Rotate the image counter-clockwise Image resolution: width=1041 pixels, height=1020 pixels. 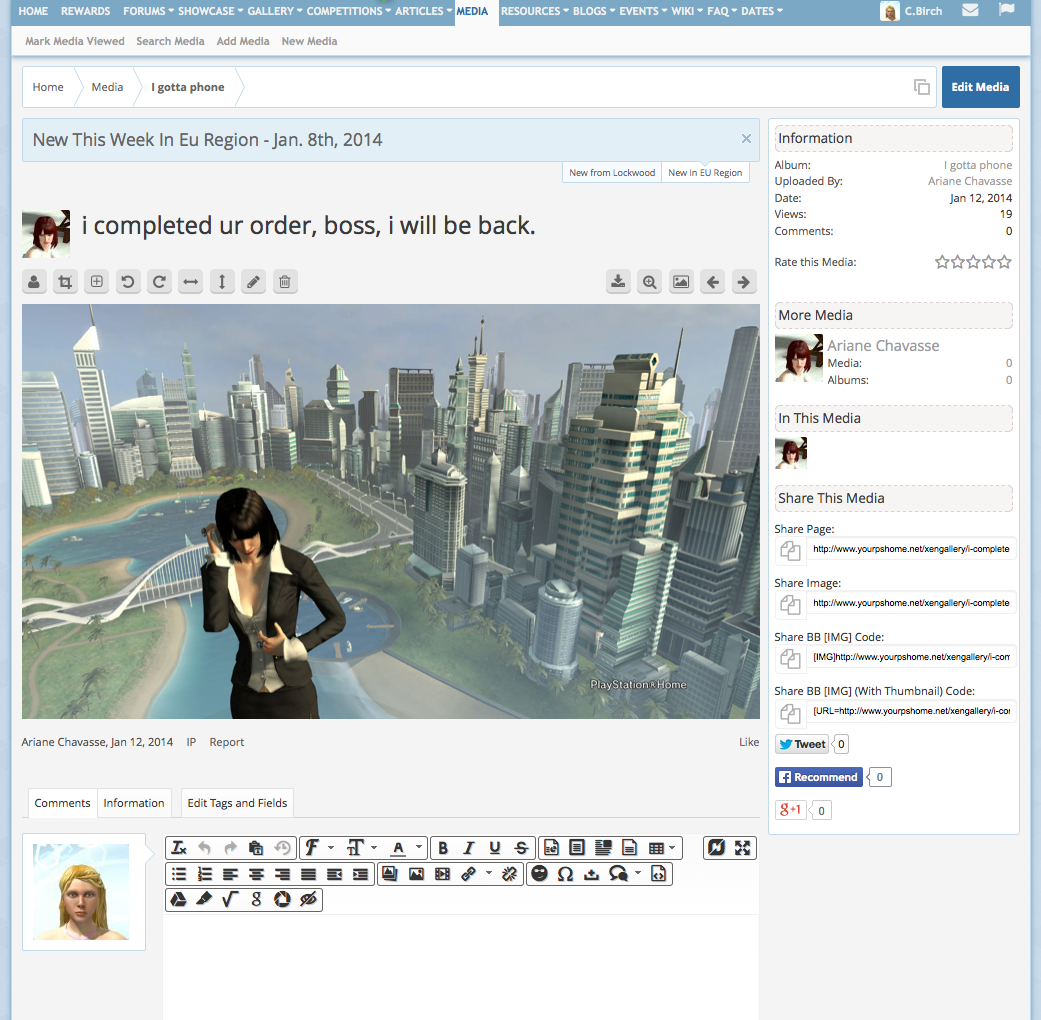(128, 282)
